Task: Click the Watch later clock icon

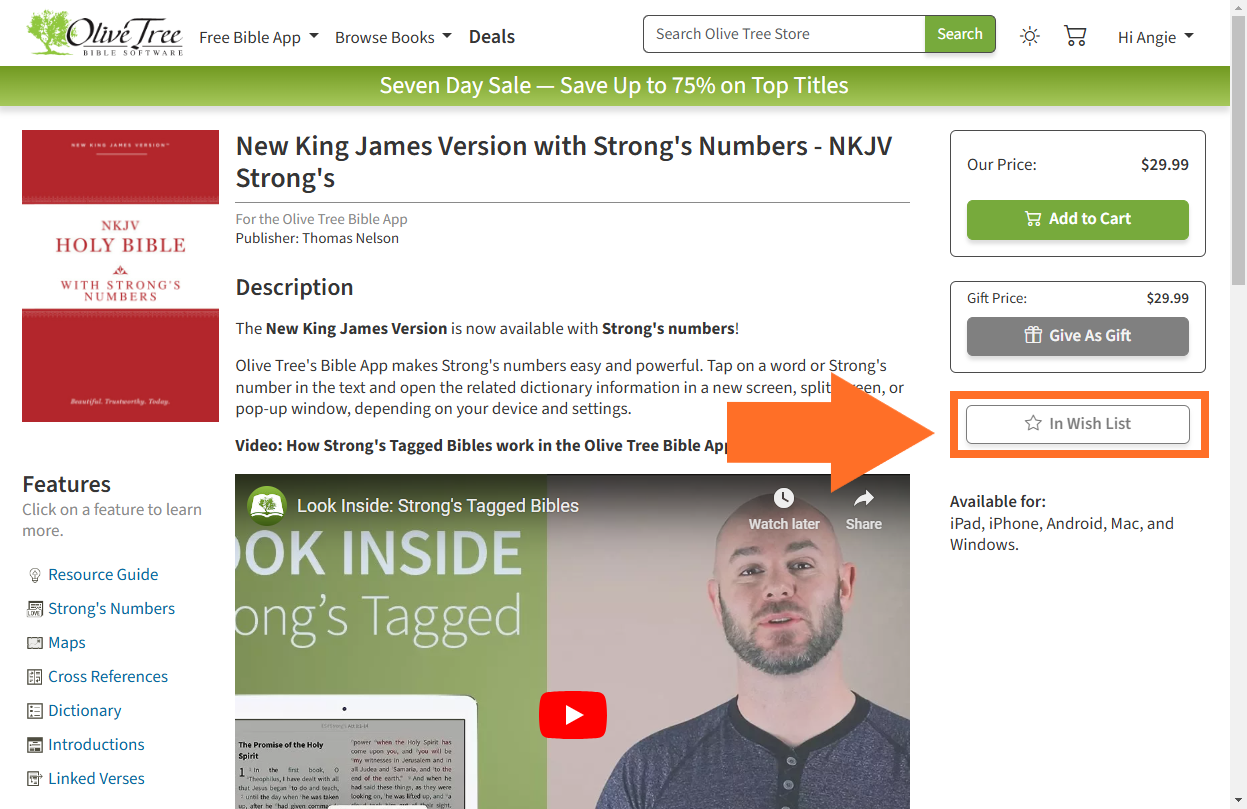Action: 784,498
